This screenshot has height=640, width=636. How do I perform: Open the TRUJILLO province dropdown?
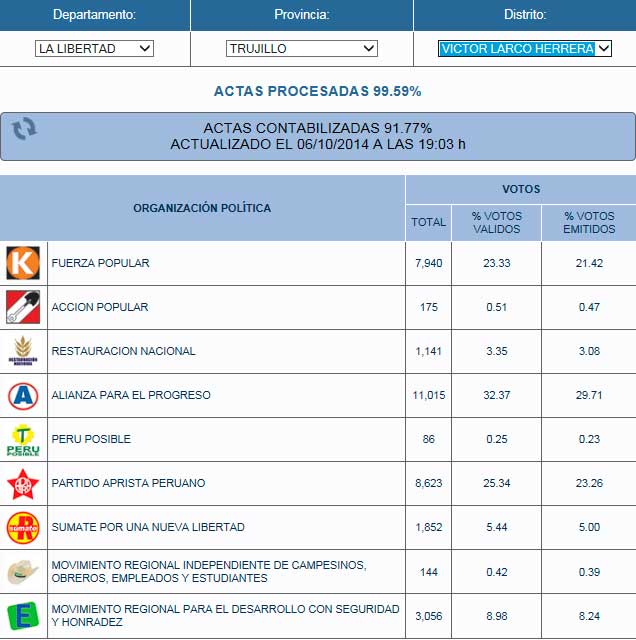point(302,48)
